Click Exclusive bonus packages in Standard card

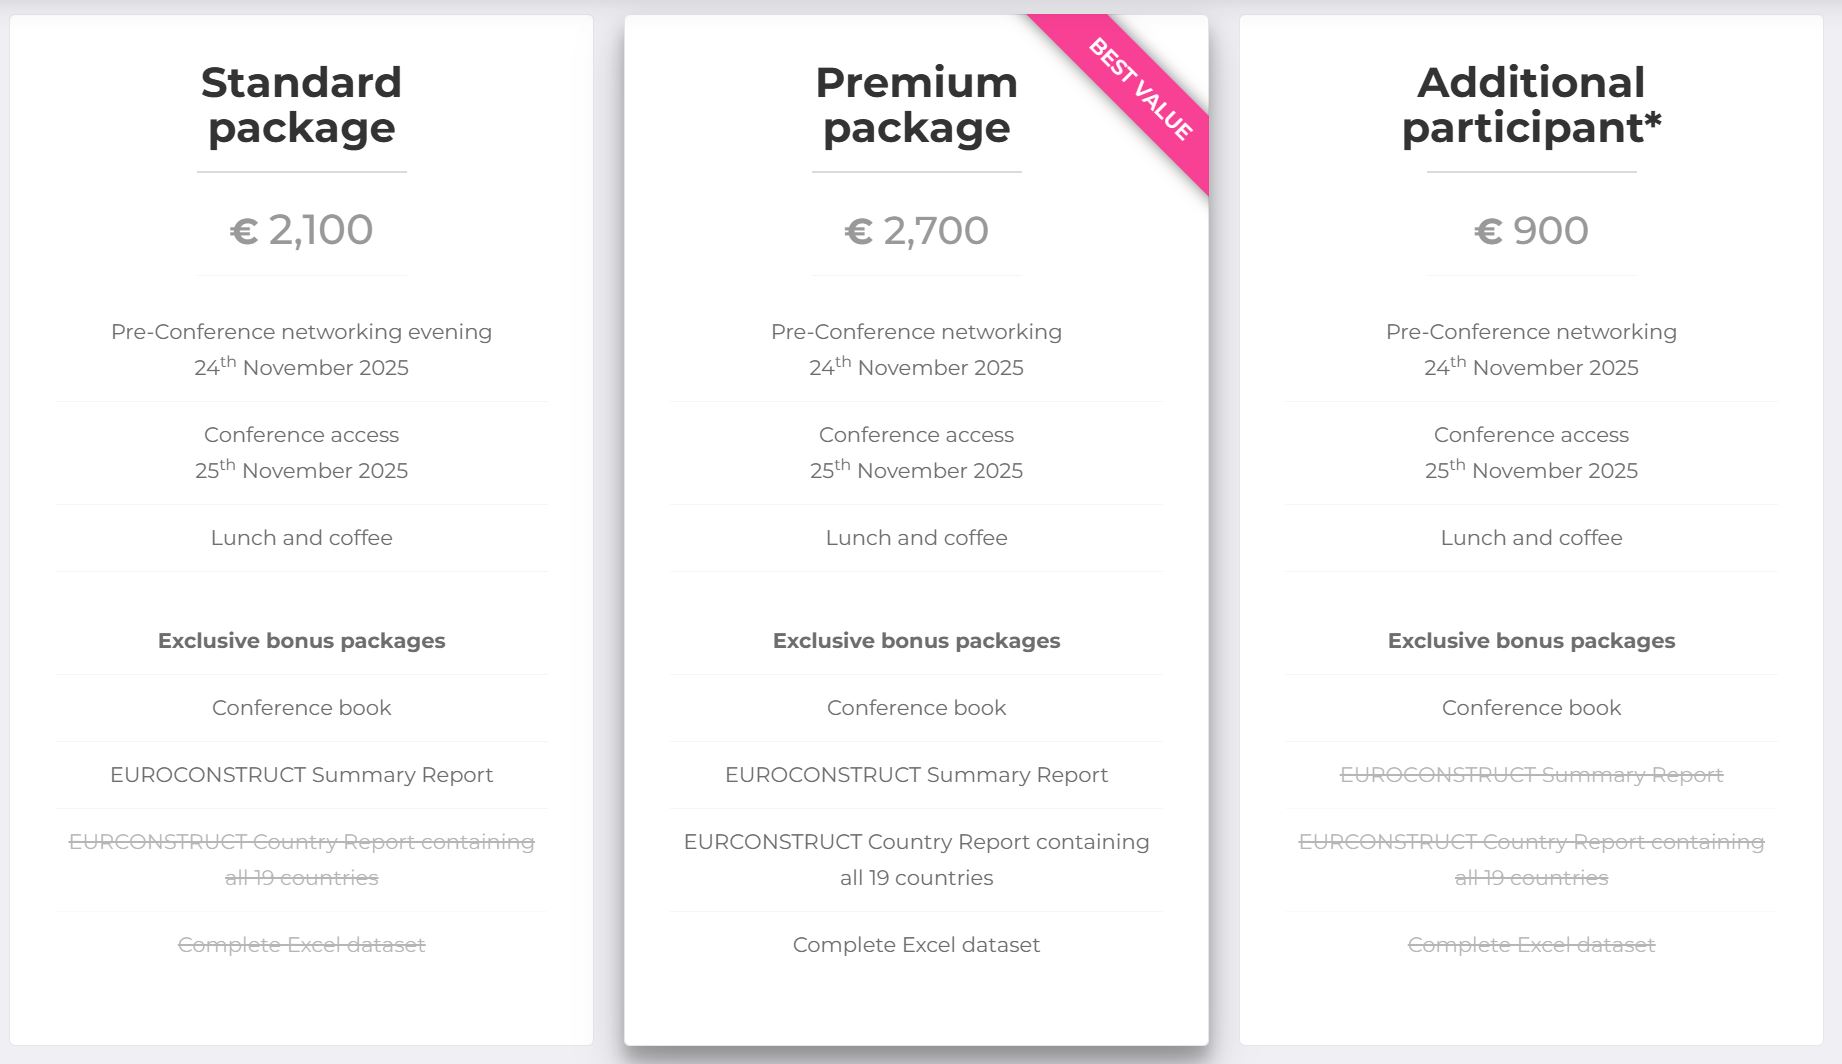pyautogui.click(x=301, y=641)
